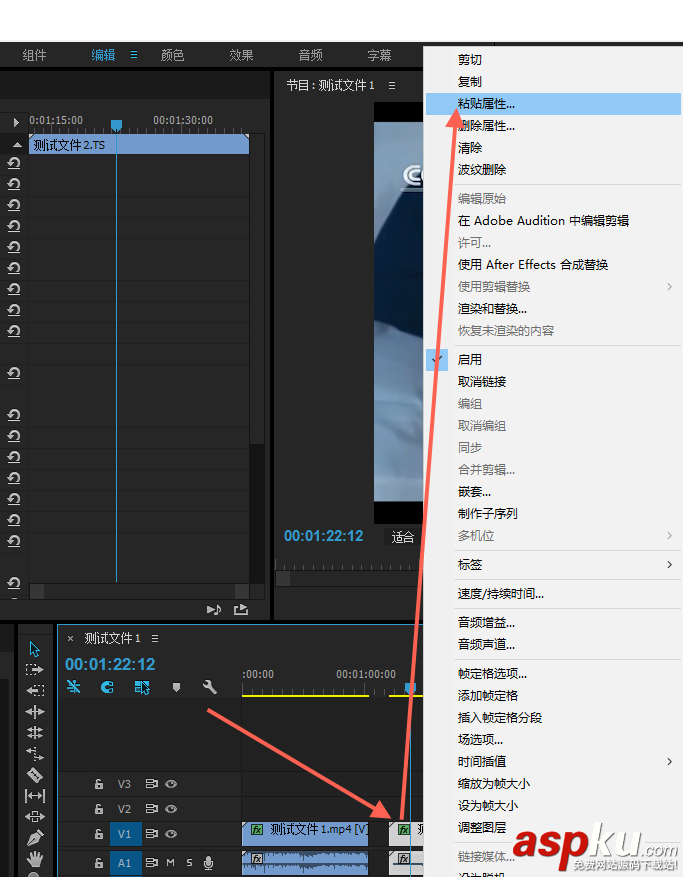This screenshot has height=877, width=683.
Task: Choose 音频增益... menu entry
Action: point(553,623)
